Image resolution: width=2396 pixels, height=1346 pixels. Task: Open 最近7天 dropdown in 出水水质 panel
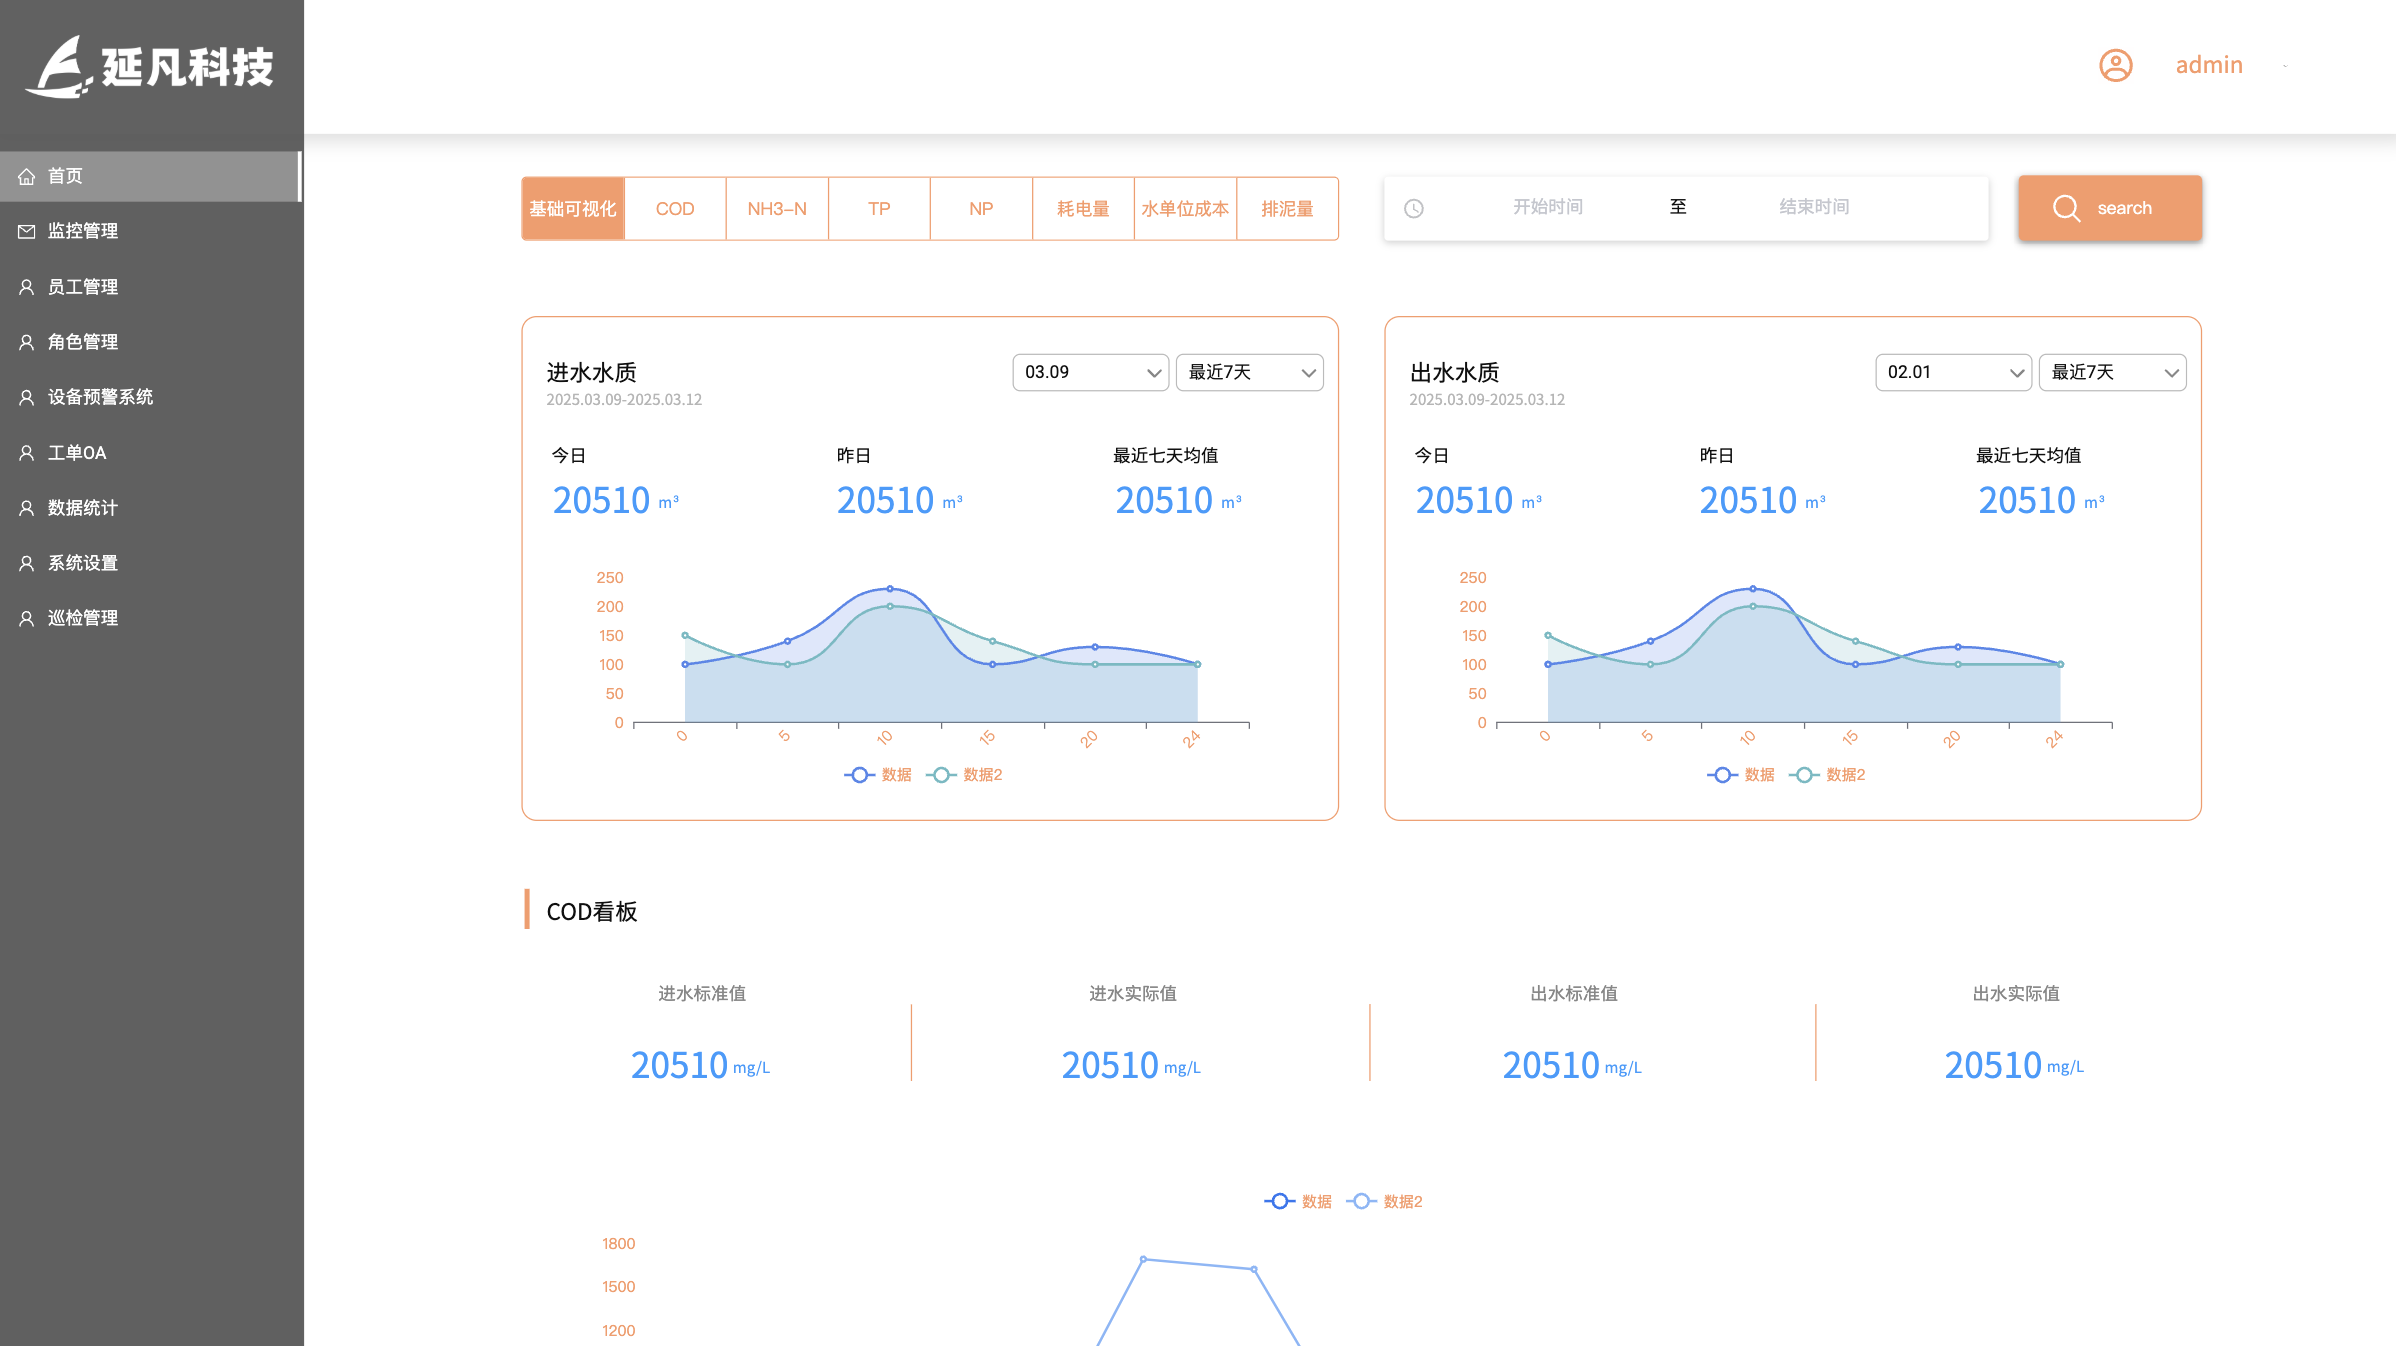2112,372
